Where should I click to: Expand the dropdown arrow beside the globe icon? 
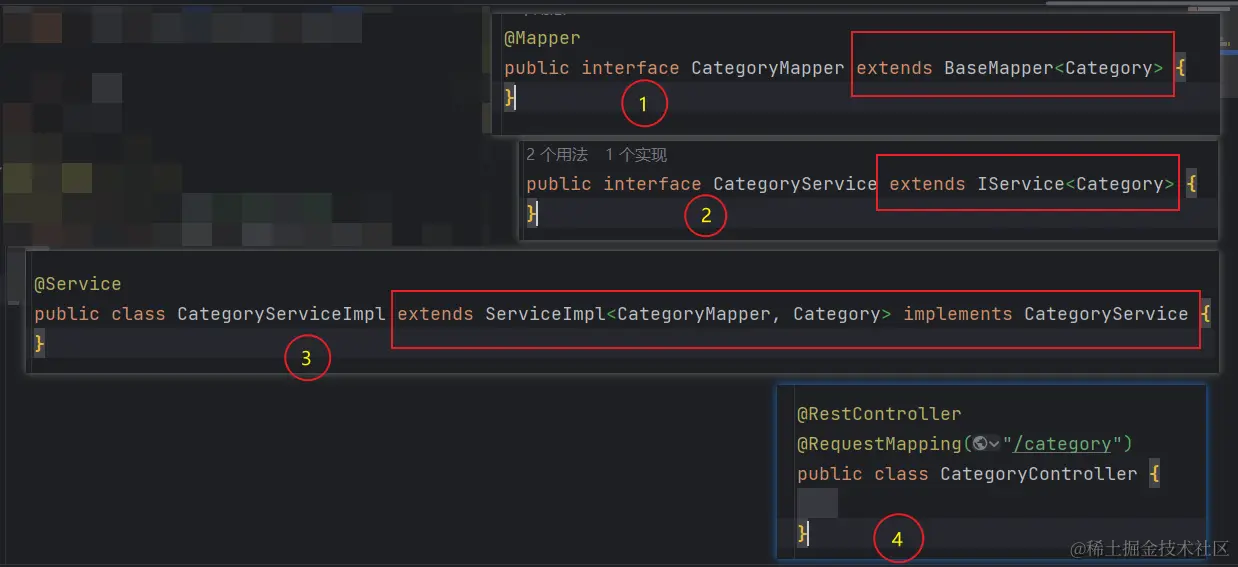pos(994,444)
